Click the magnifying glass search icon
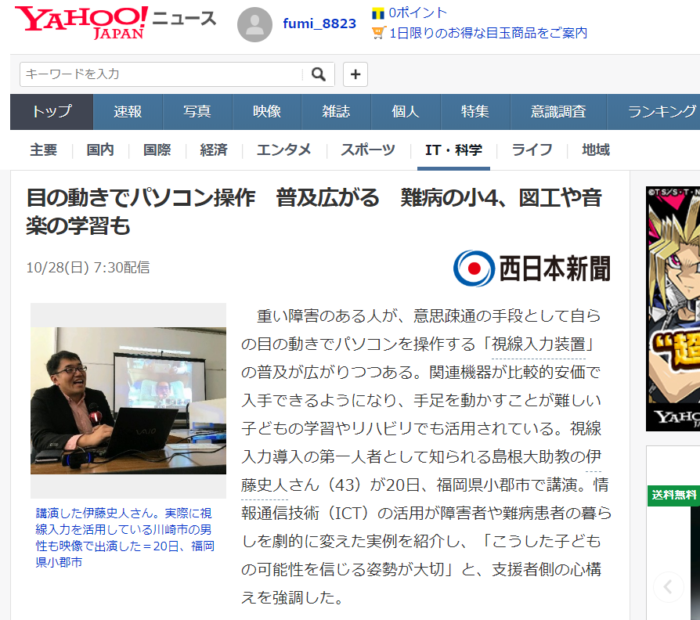 [318, 74]
